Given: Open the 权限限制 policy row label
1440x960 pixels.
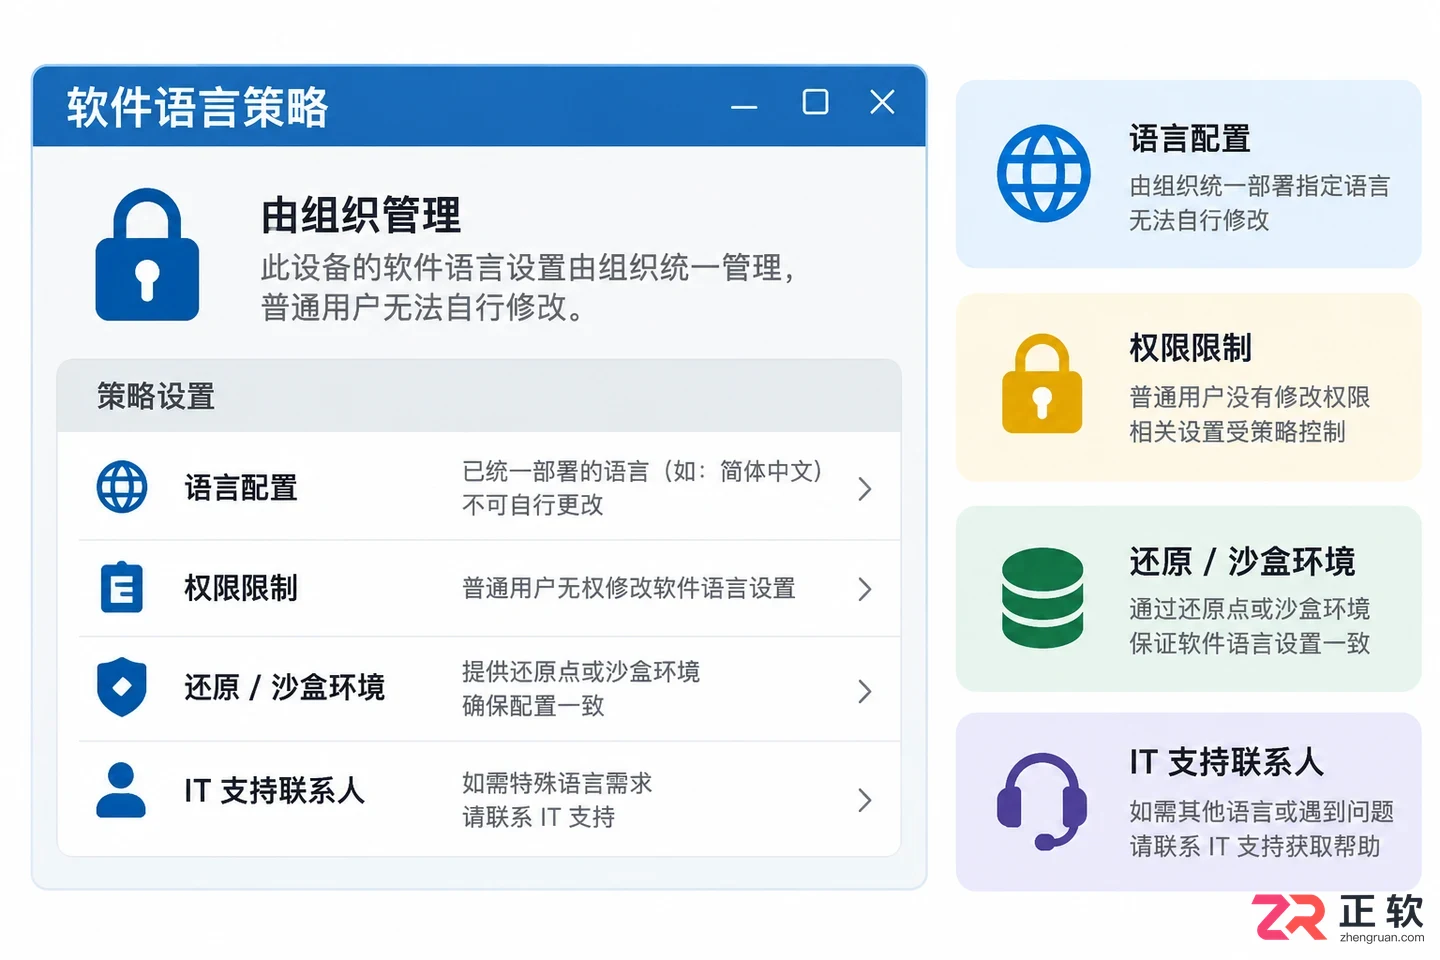Looking at the screenshot, I should pos(241,588).
